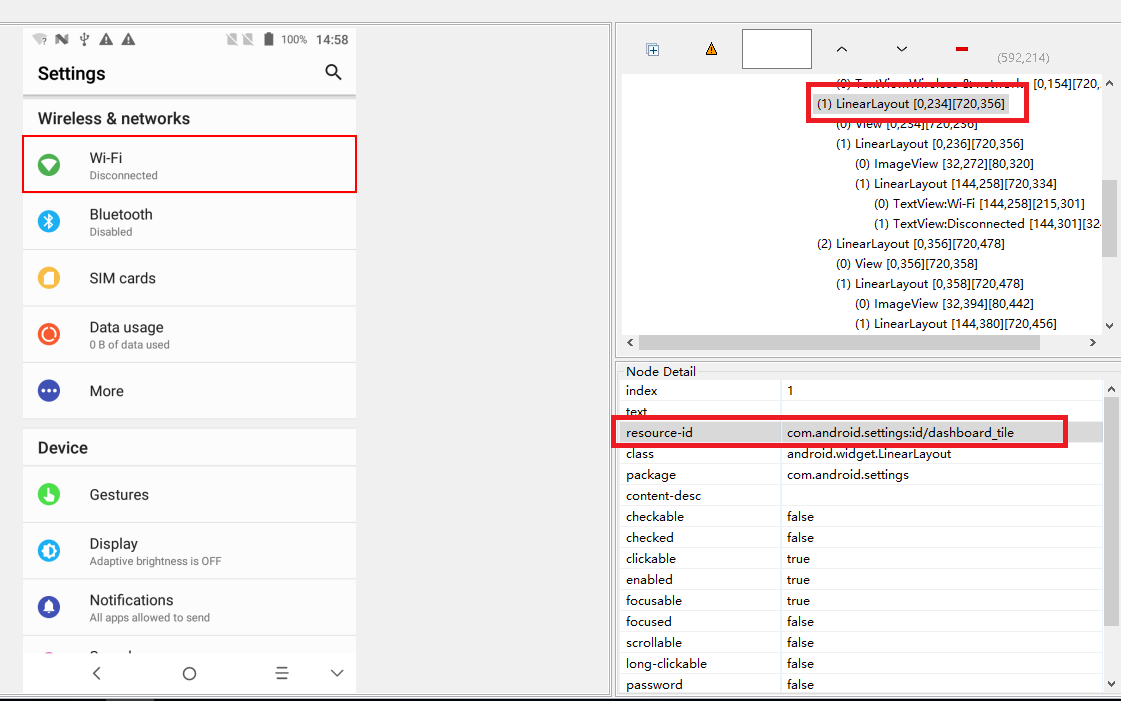Screen dimensions: 1121x701
Task: Select the green Gestures icon
Action: pyautogui.click(x=49, y=494)
